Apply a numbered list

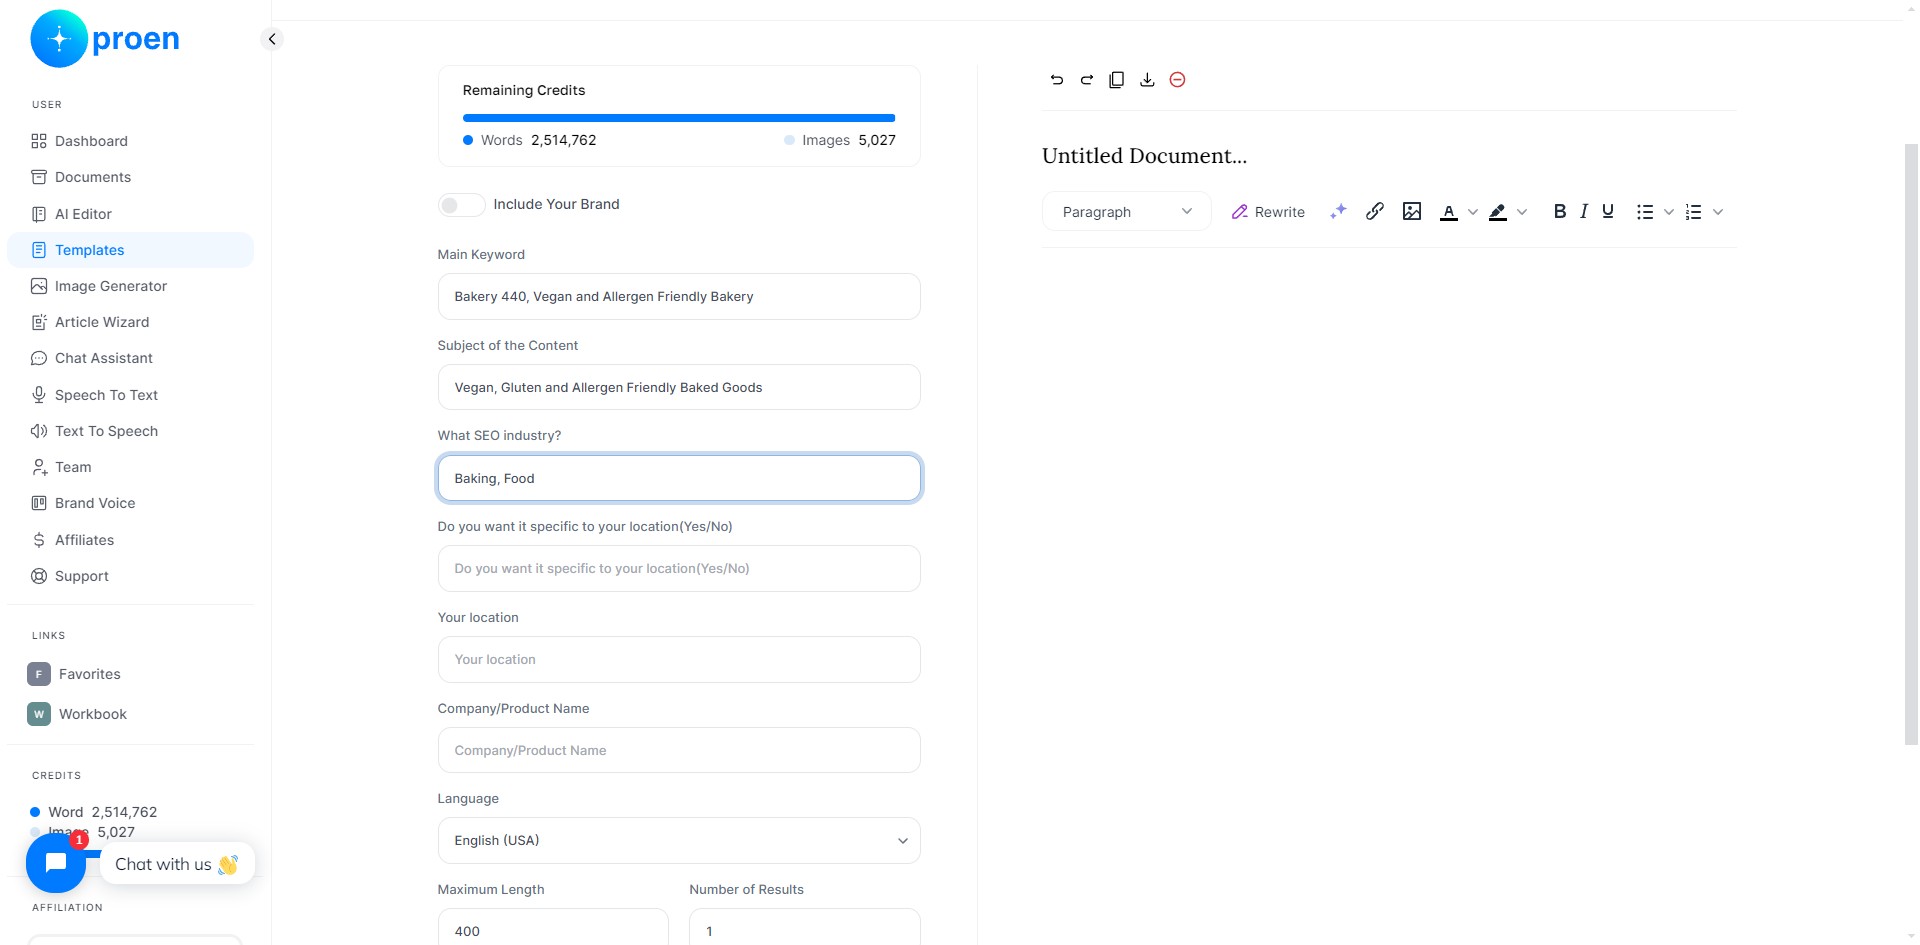point(1694,212)
